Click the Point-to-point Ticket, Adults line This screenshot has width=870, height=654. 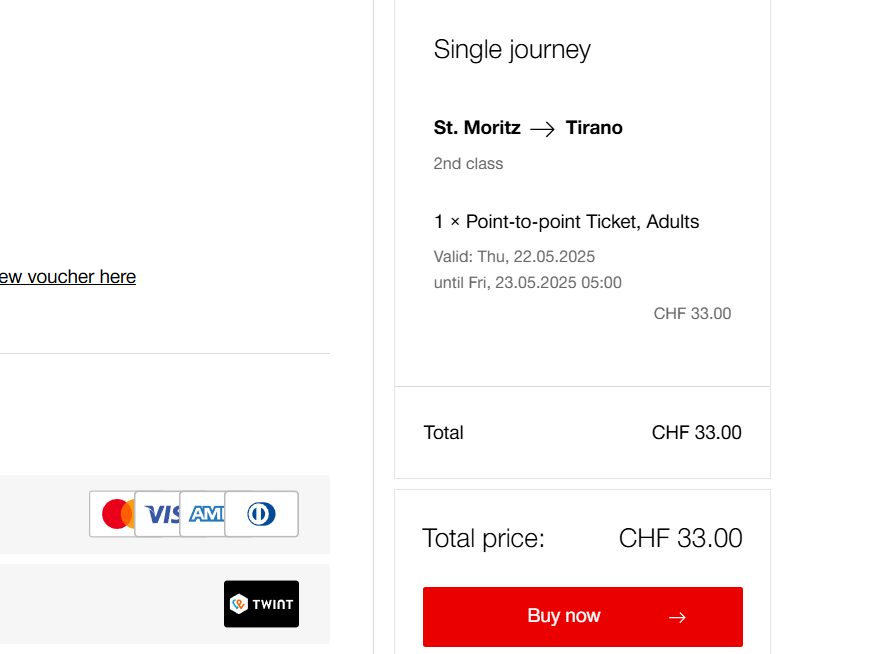[x=566, y=222]
